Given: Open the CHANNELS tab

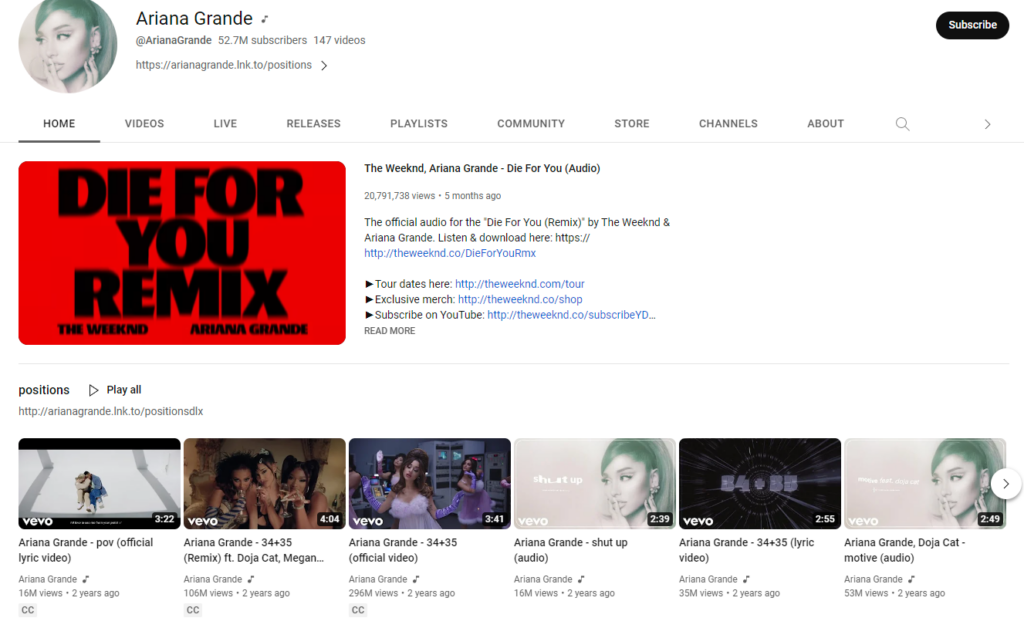Looking at the screenshot, I should (x=728, y=123).
